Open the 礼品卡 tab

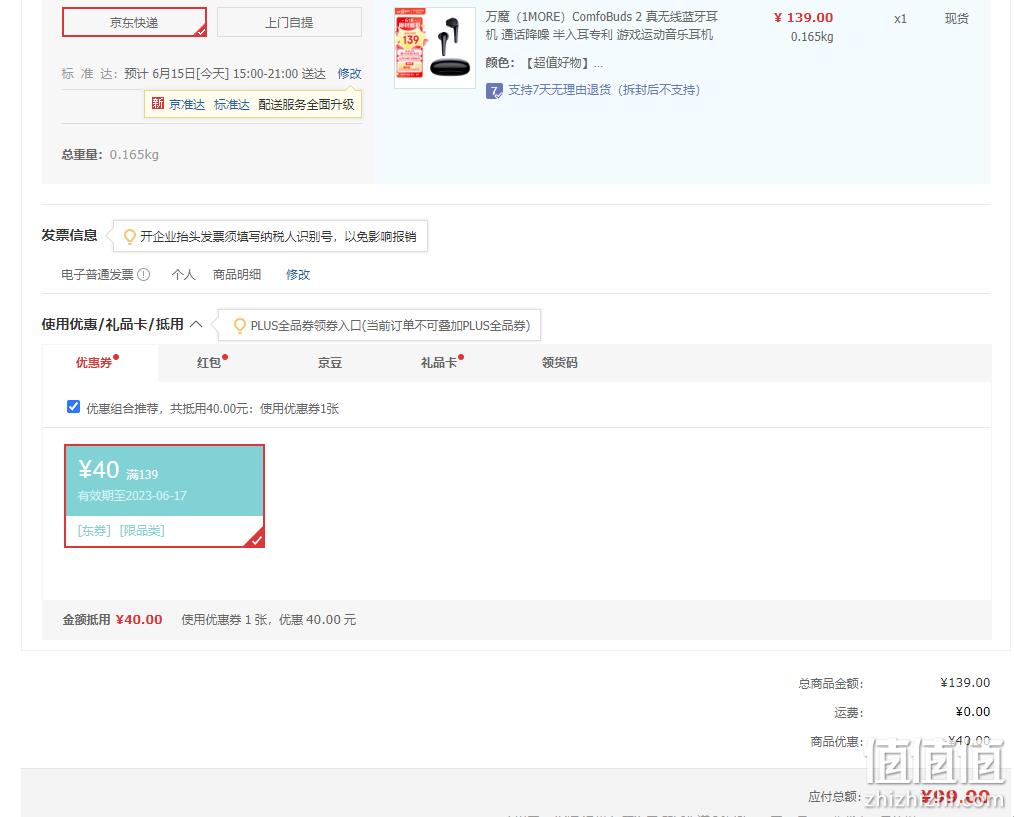pos(439,363)
